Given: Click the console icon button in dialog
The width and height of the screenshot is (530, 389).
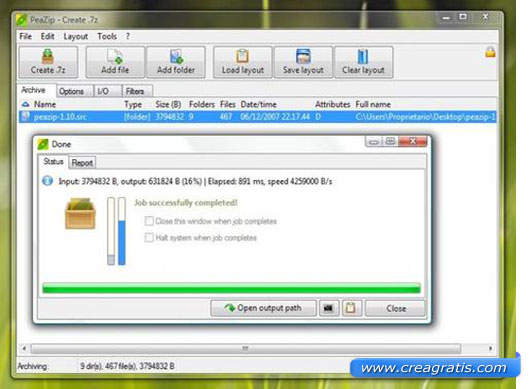Looking at the screenshot, I should point(329,308).
